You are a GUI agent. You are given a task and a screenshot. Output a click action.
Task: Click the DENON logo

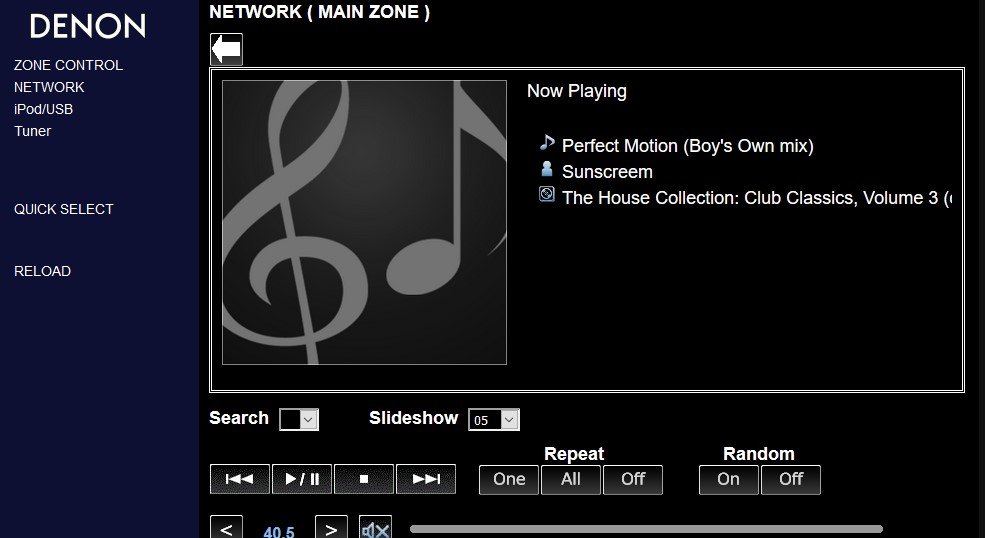click(x=88, y=26)
